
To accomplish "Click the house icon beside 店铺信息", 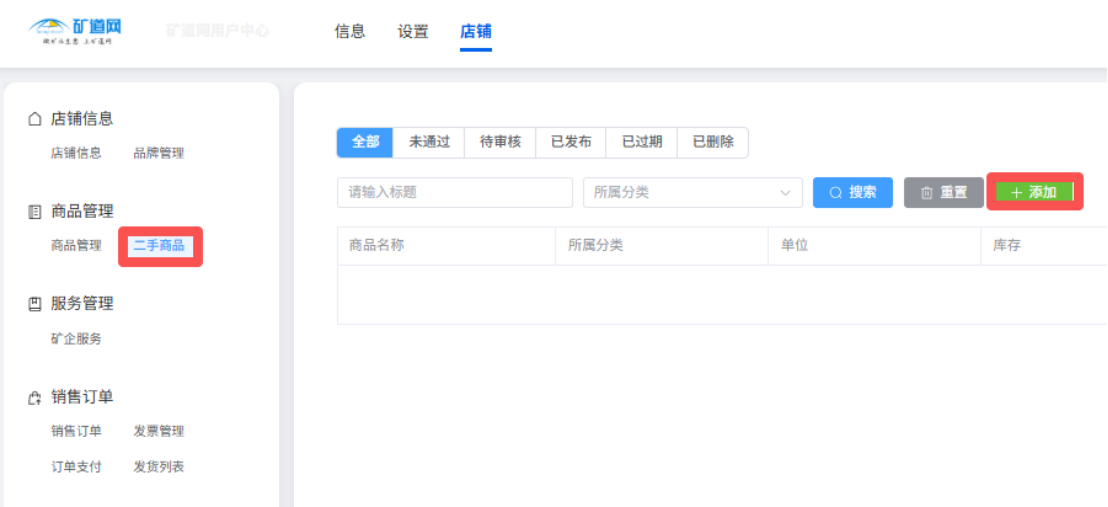I will coord(35,119).
